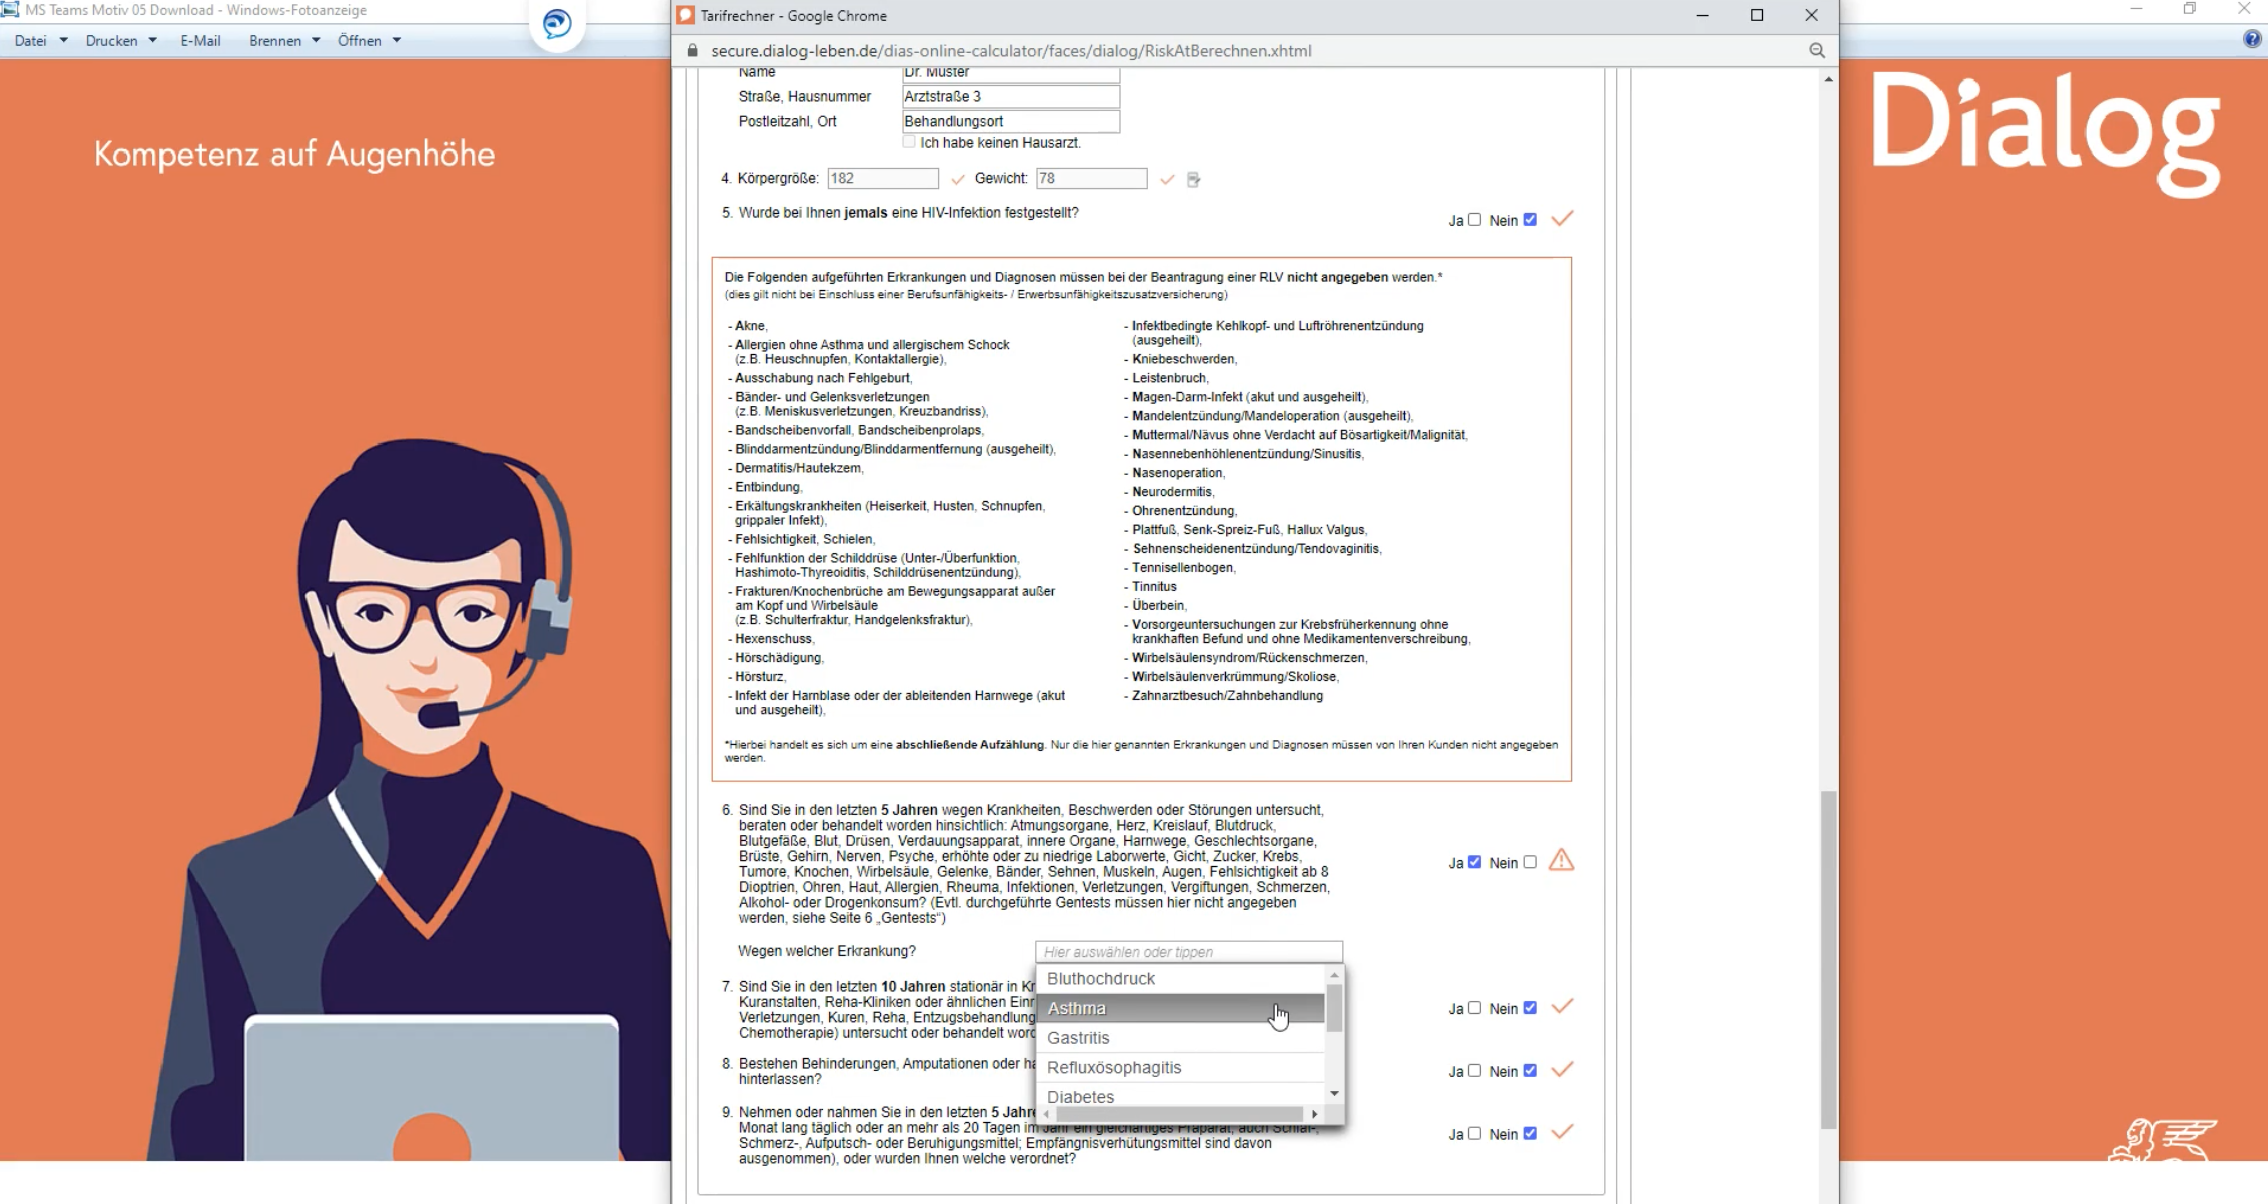Click the lock icon in Chrome address bar
The height and width of the screenshot is (1204, 2268).
point(692,50)
